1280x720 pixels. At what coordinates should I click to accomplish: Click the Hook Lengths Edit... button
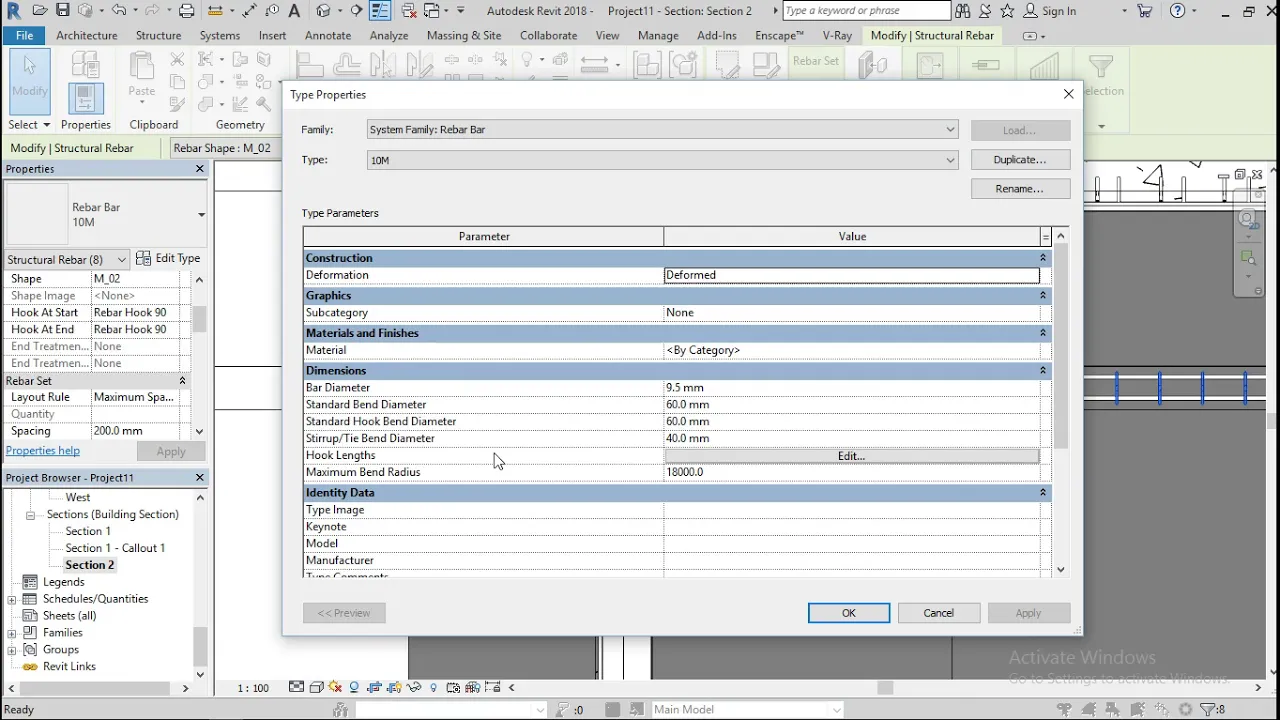tap(852, 456)
